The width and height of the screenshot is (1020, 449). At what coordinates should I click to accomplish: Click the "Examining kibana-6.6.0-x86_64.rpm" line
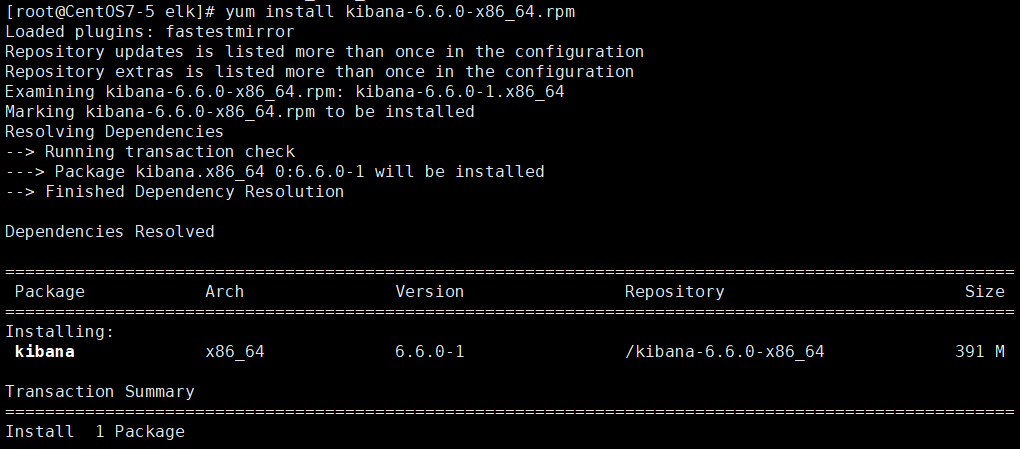click(x=285, y=92)
